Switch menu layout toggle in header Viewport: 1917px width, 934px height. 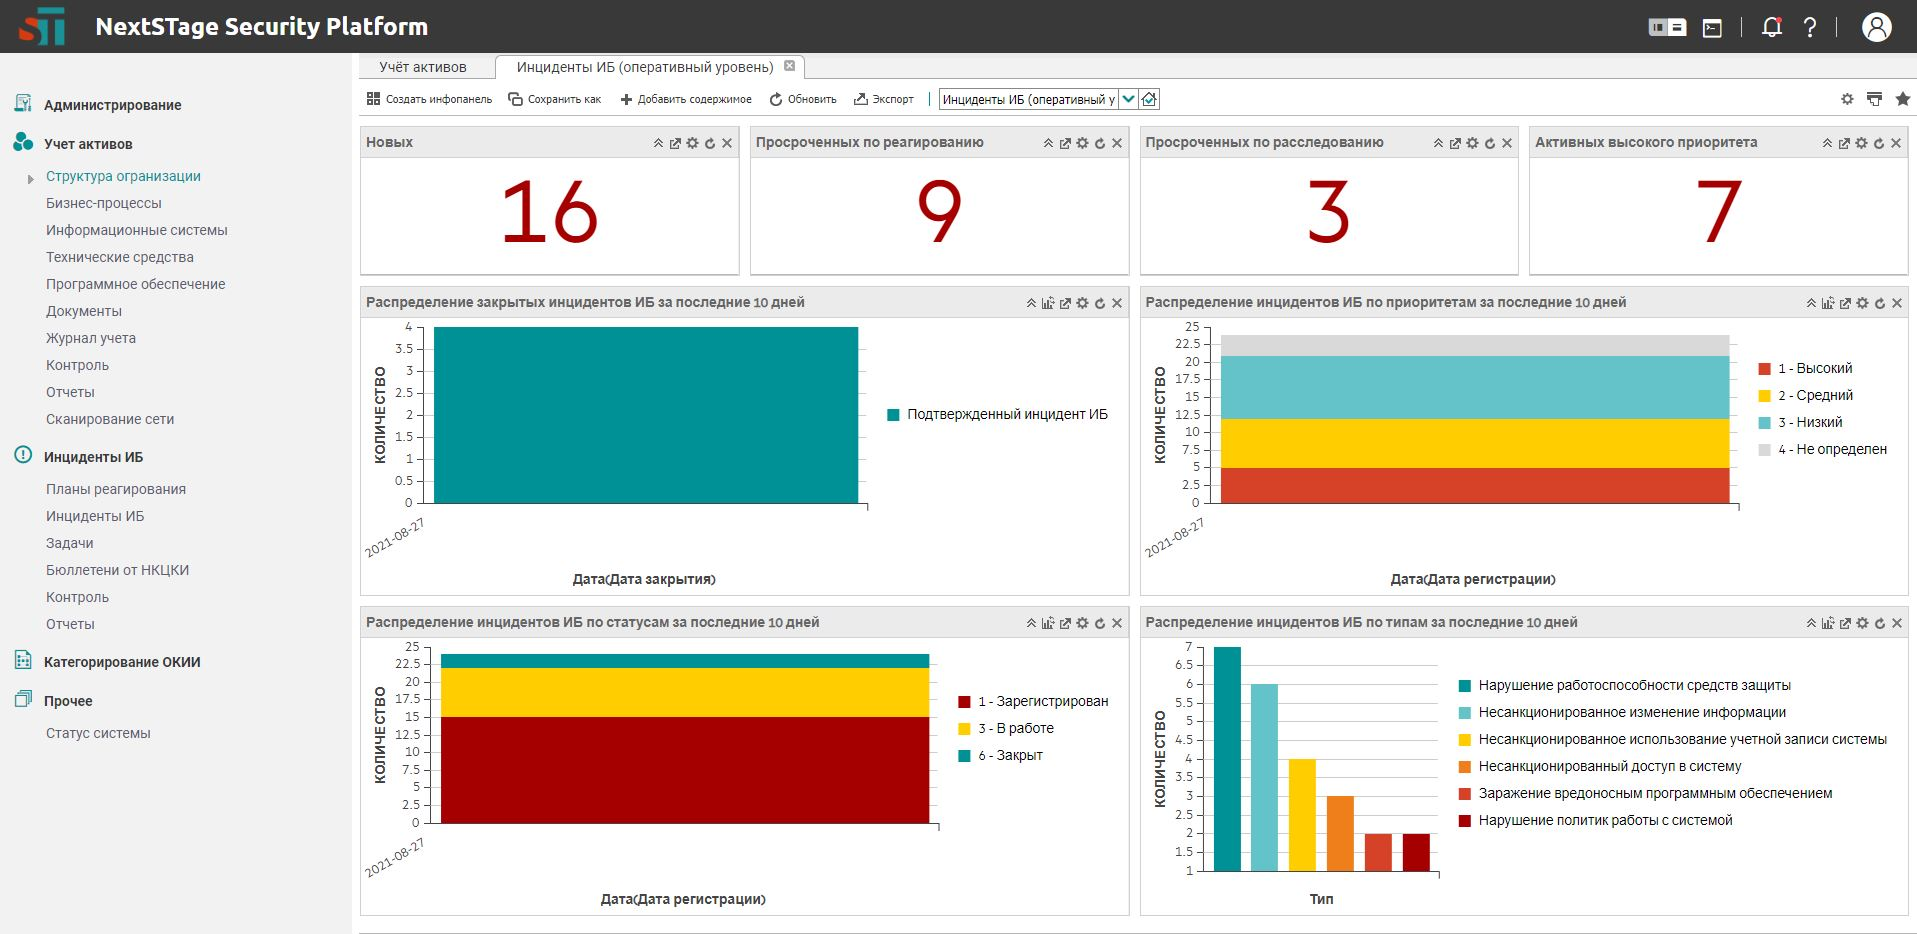click(1667, 28)
